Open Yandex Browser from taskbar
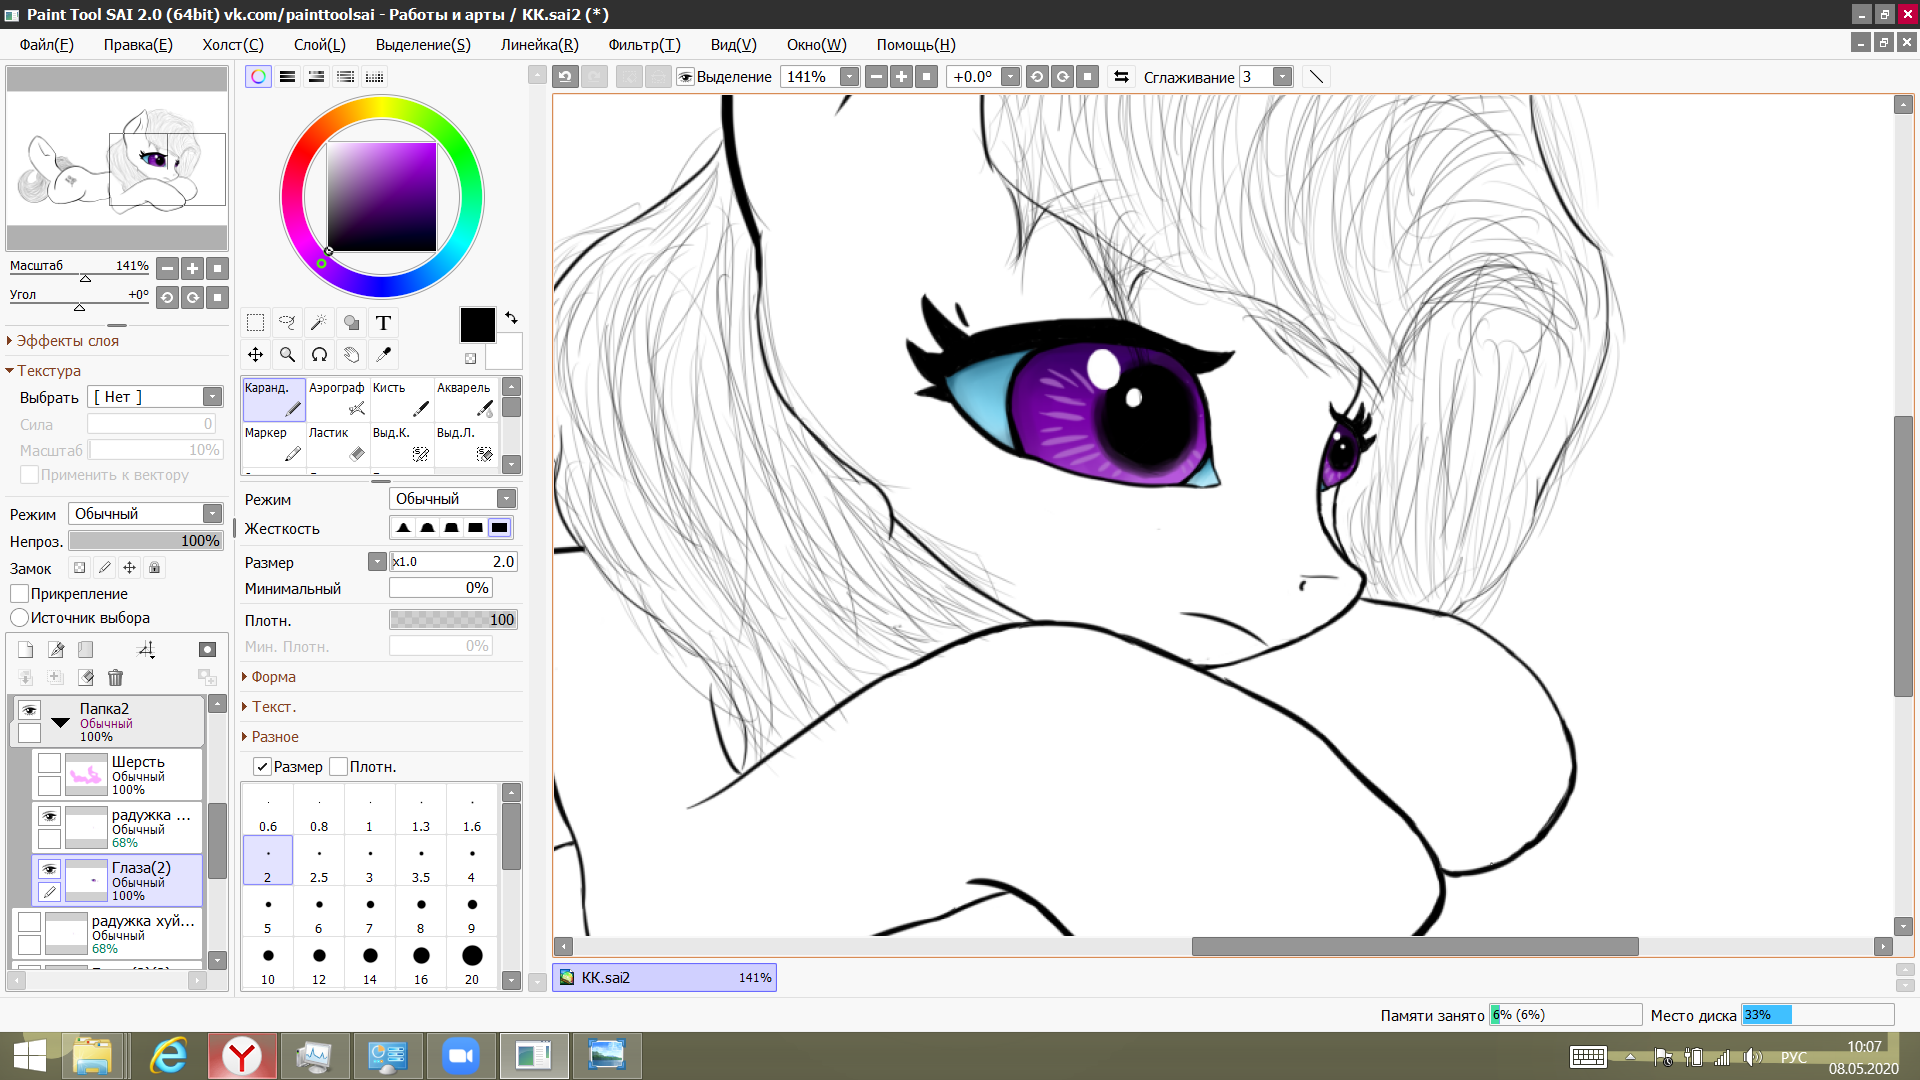This screenshot has height=1080, width=1920. point(242,1056)
